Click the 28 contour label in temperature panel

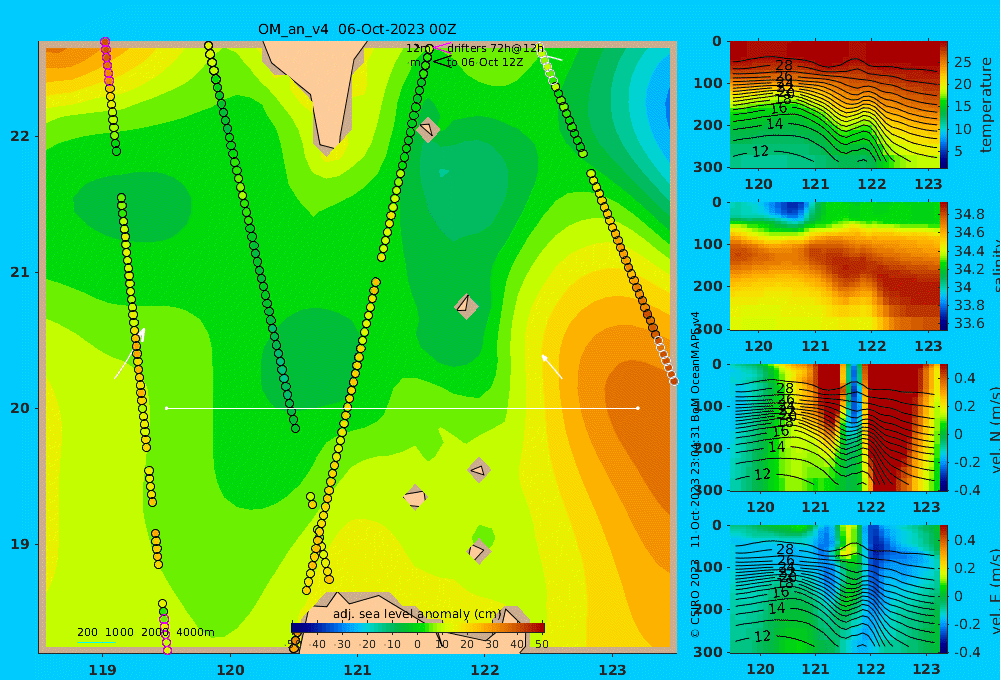click(784, 65)
